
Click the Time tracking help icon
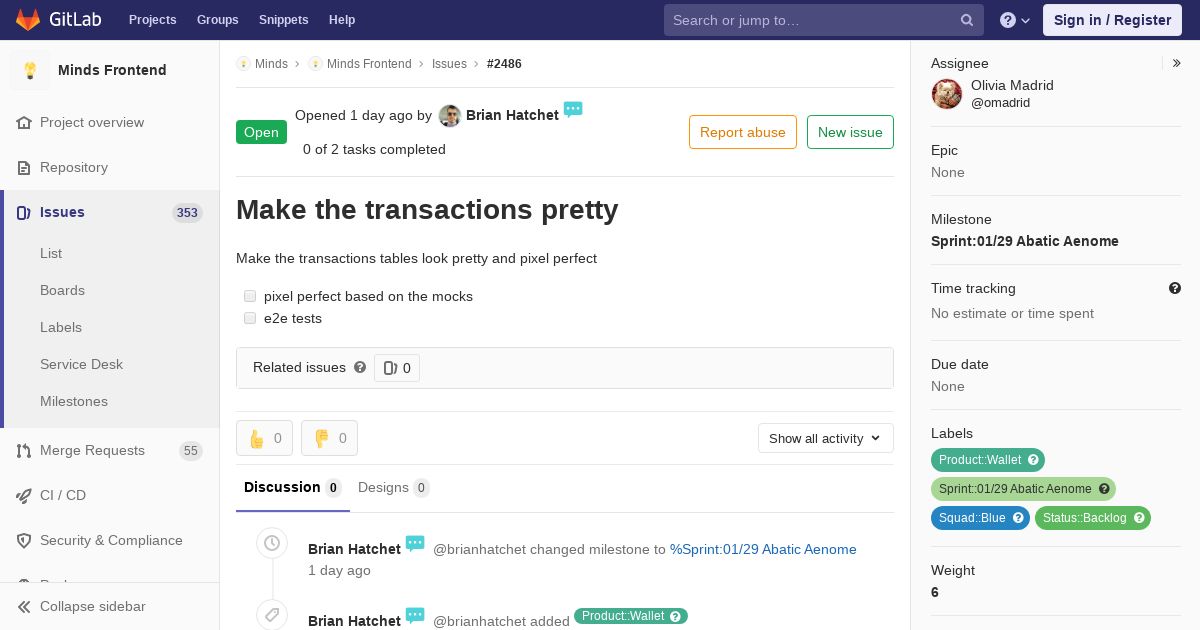point(1175,288)
